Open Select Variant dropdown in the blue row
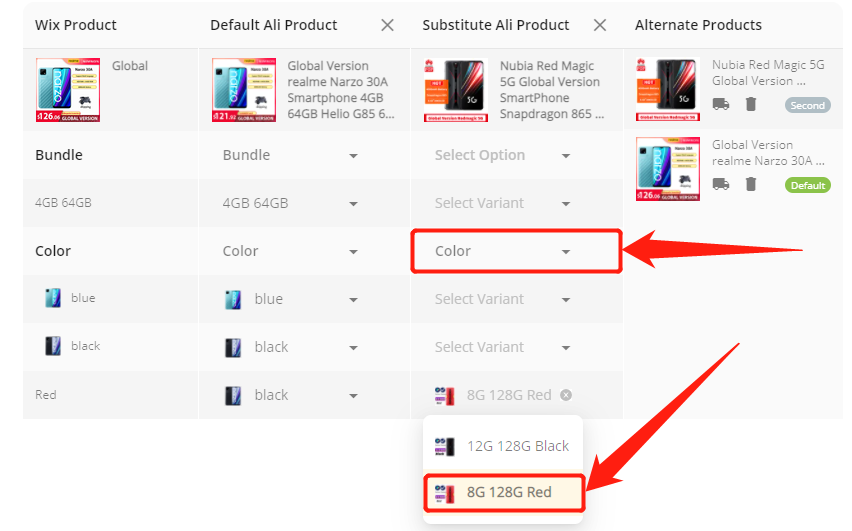The height and width of the screenshot is (531, 852). (503, 299)
